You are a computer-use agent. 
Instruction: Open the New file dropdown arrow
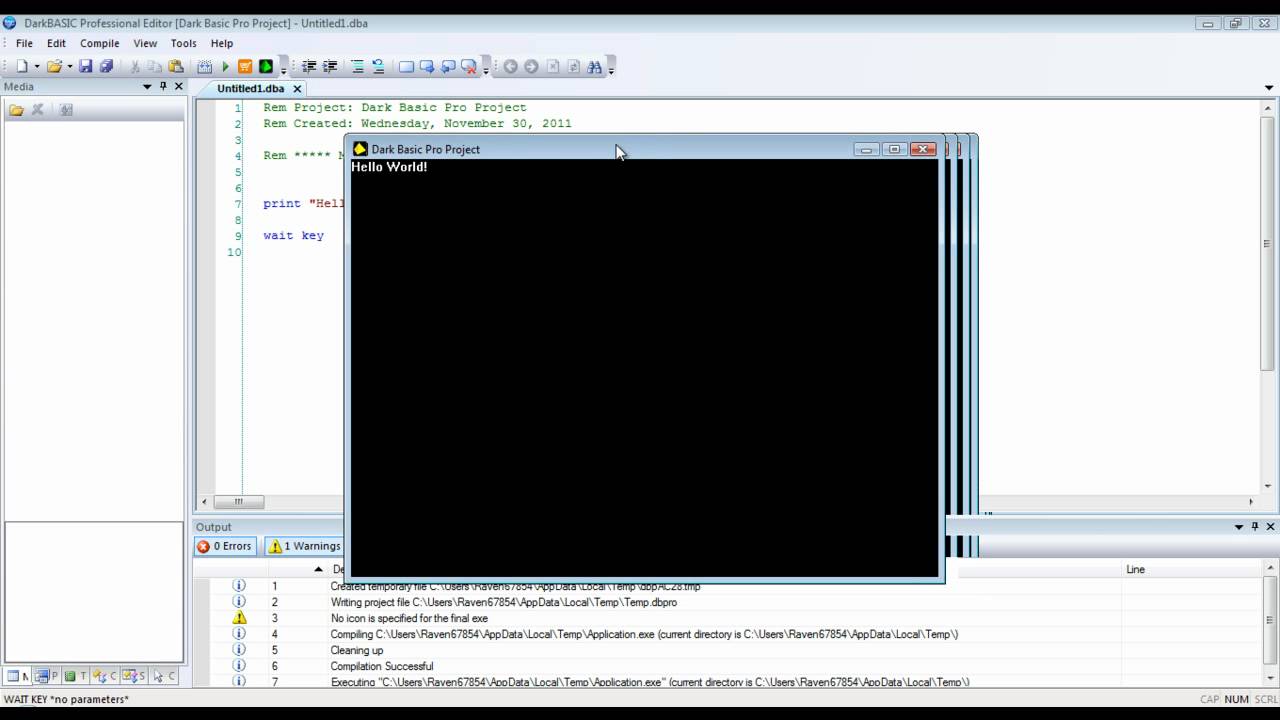37,67
